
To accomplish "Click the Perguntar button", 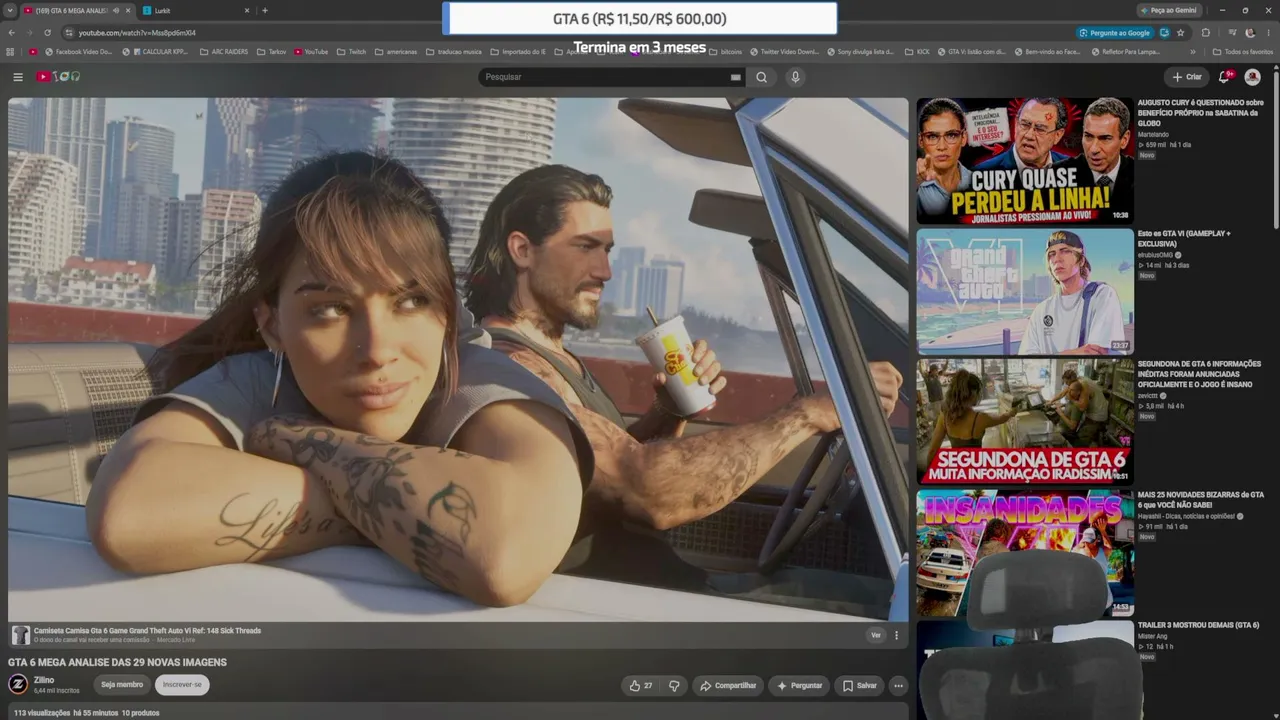I will click(799, 685).
